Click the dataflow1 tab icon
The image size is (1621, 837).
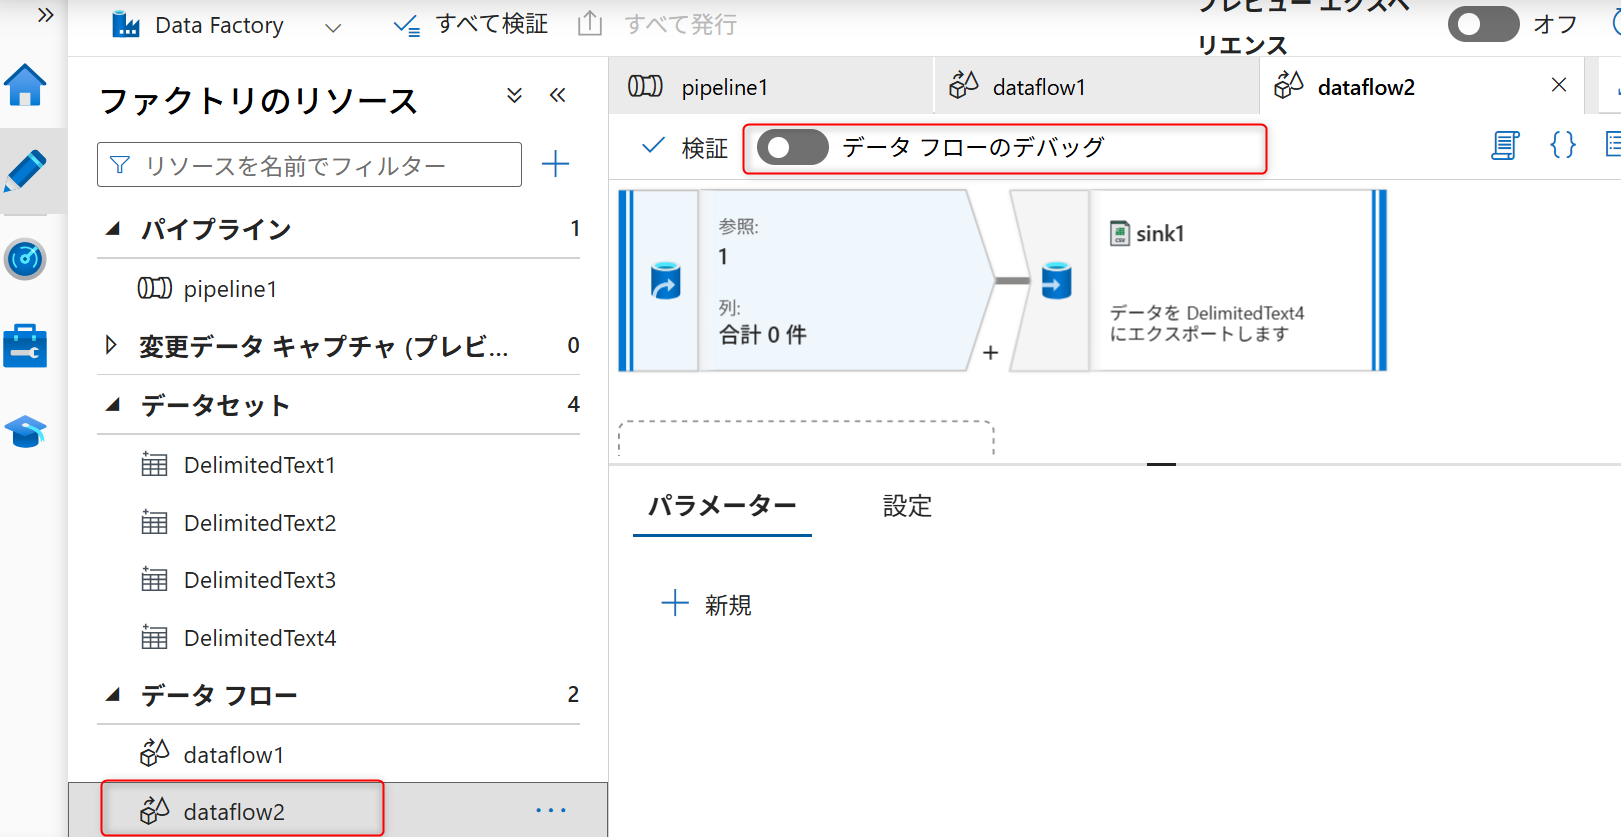963,86
